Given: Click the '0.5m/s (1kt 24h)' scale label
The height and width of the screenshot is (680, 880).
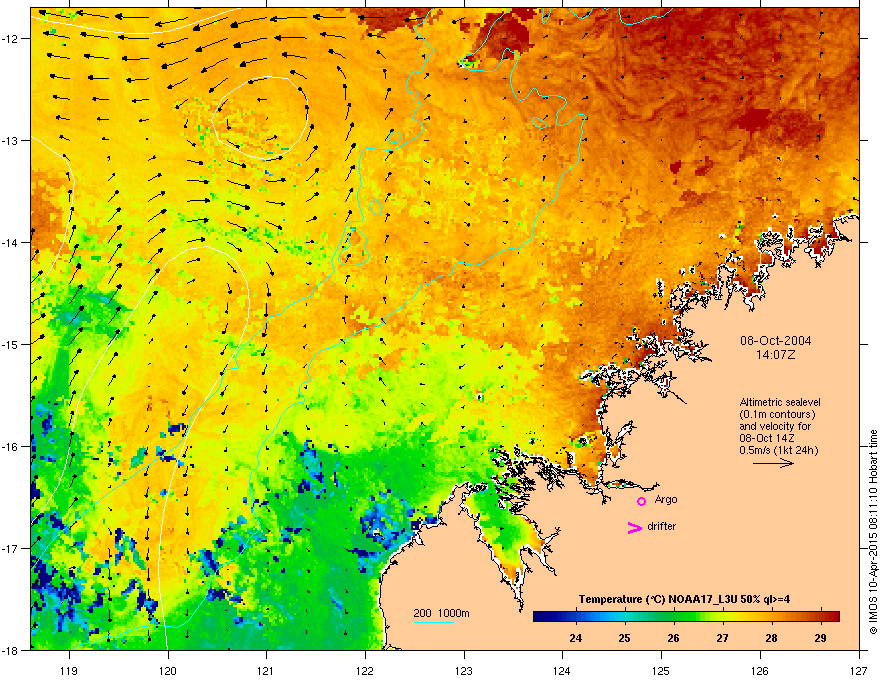Looking at the screenshot, I should [778, 450].
